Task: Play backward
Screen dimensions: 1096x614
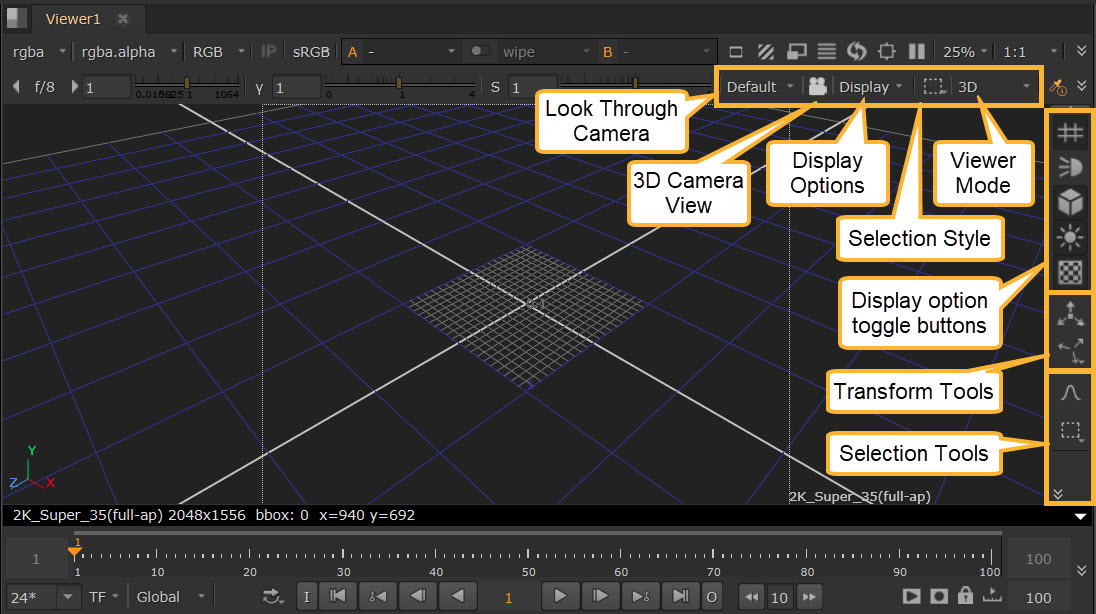Action: coord(458,597)
